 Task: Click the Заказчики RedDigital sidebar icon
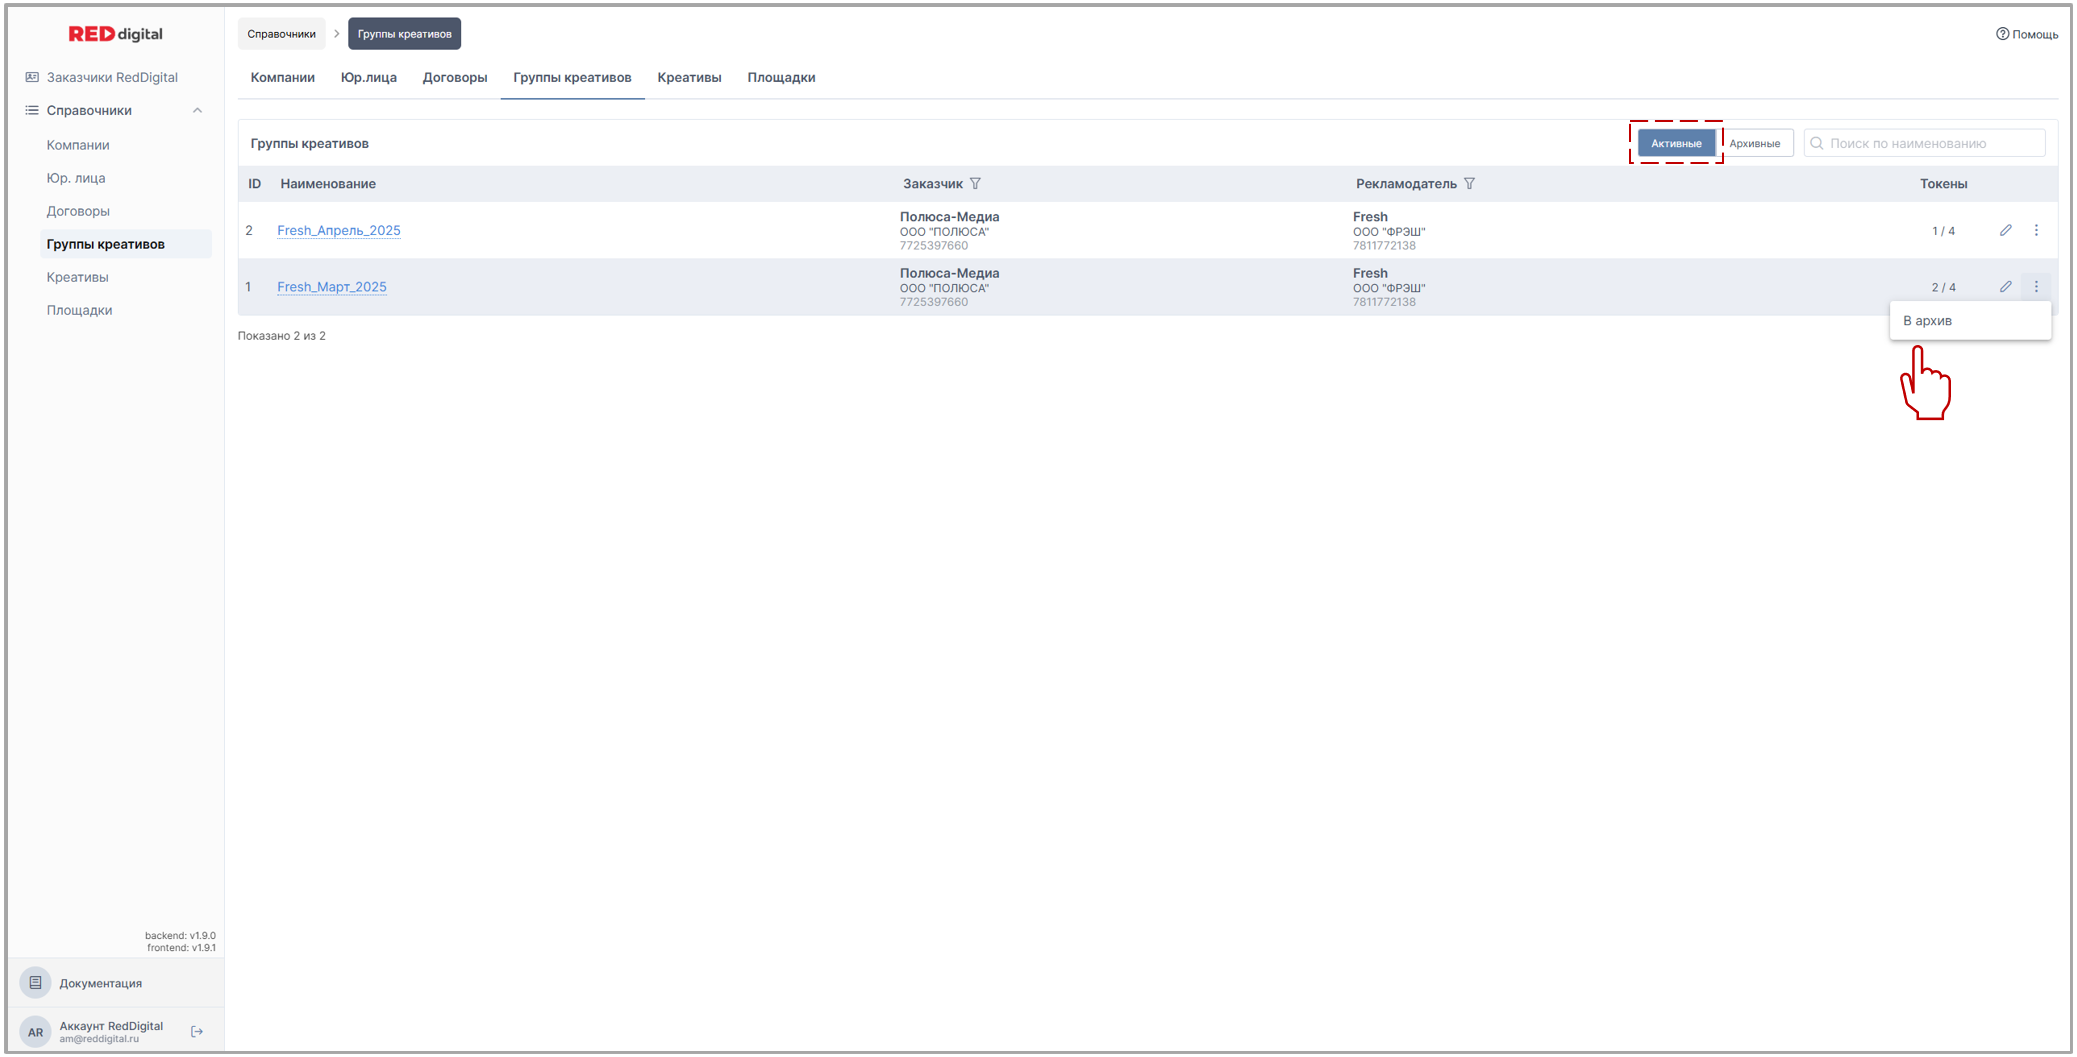[x=32, y=77]
